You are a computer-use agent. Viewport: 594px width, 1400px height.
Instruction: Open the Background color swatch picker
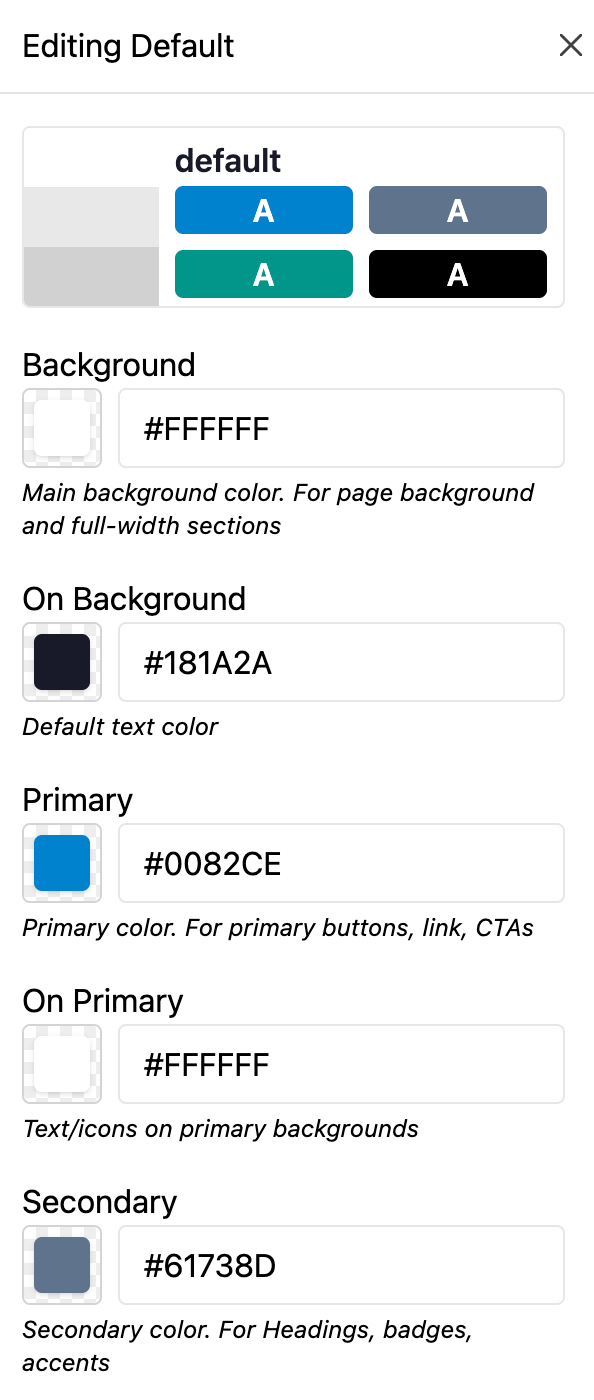61,427
